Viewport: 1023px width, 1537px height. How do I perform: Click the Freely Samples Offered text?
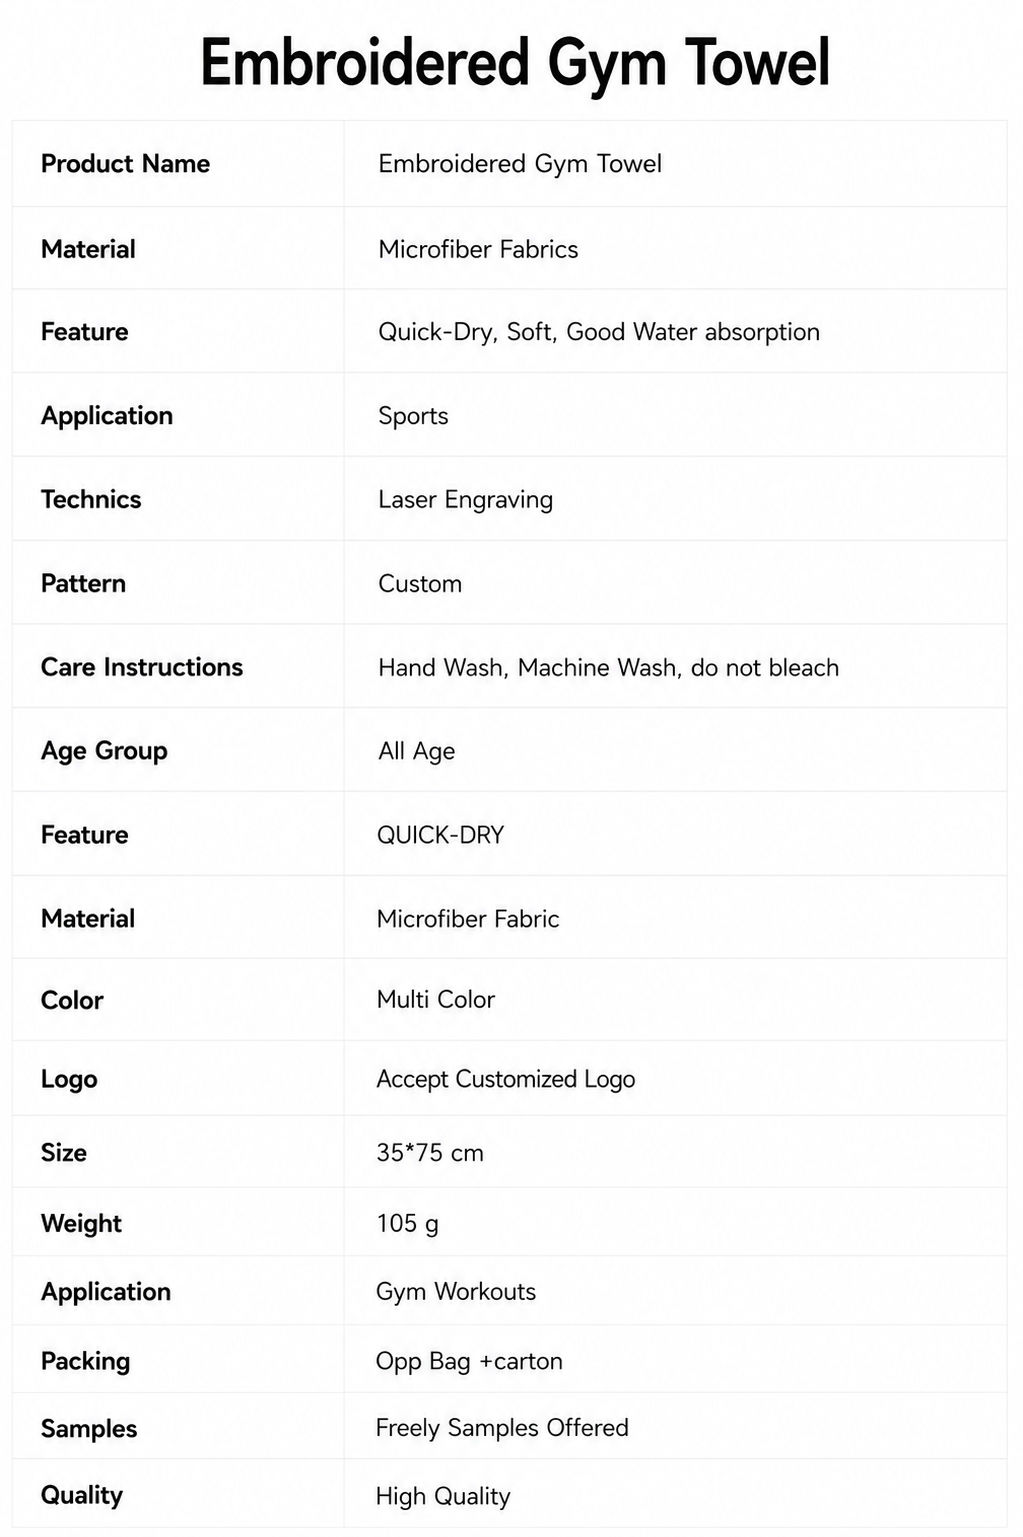tap(502, 1428)
